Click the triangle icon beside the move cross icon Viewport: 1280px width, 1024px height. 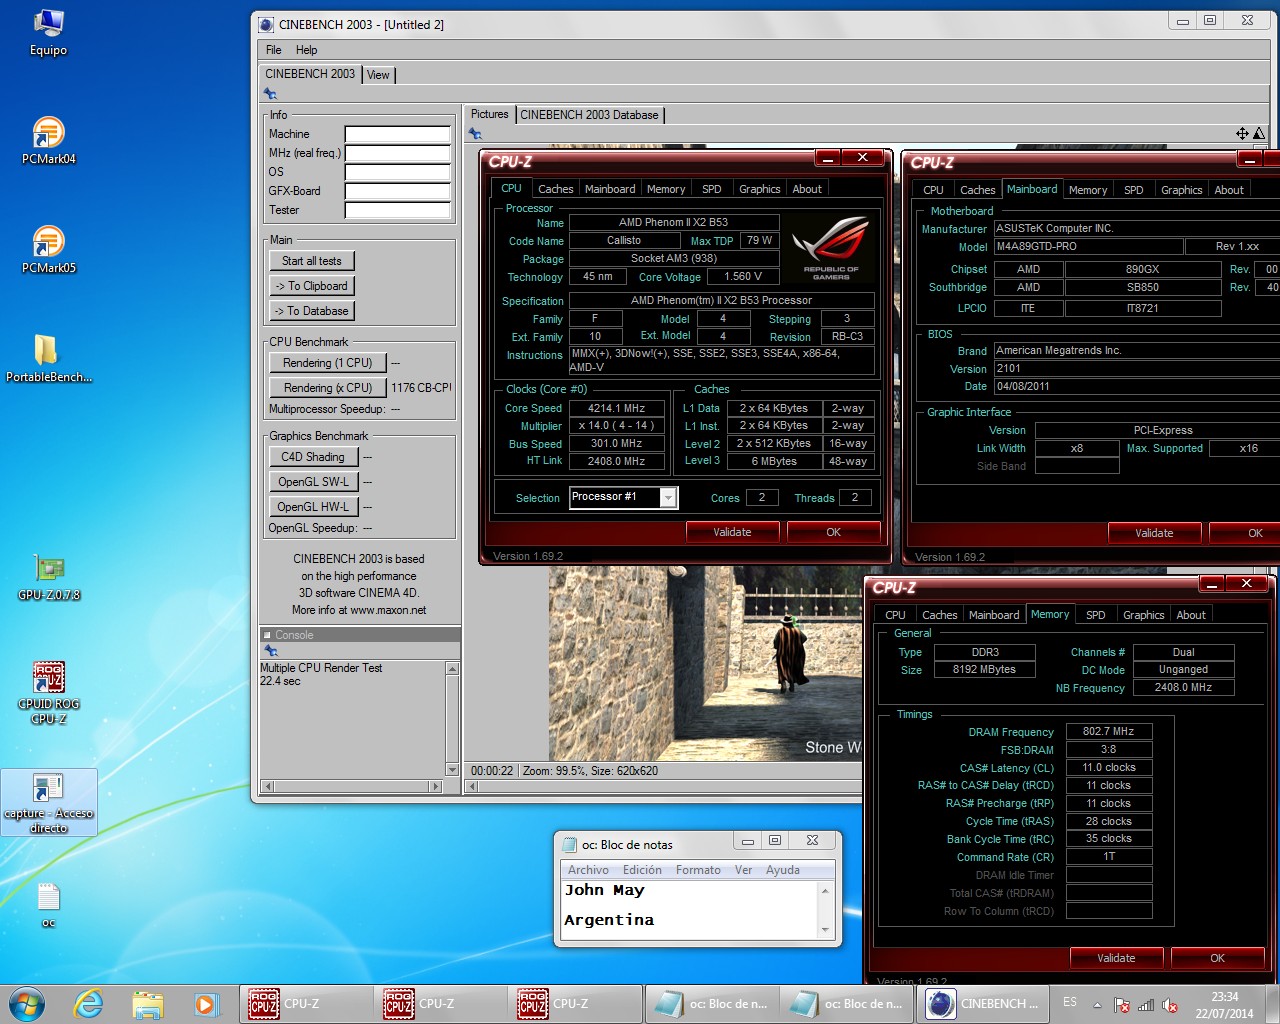1259,133
